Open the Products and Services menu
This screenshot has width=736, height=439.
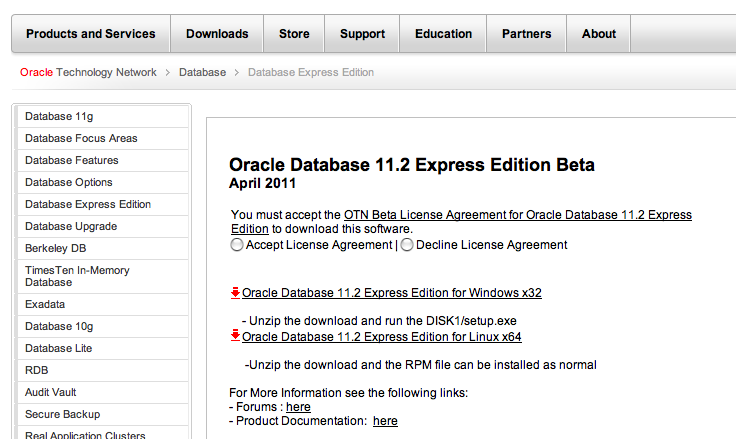point(91,34)
